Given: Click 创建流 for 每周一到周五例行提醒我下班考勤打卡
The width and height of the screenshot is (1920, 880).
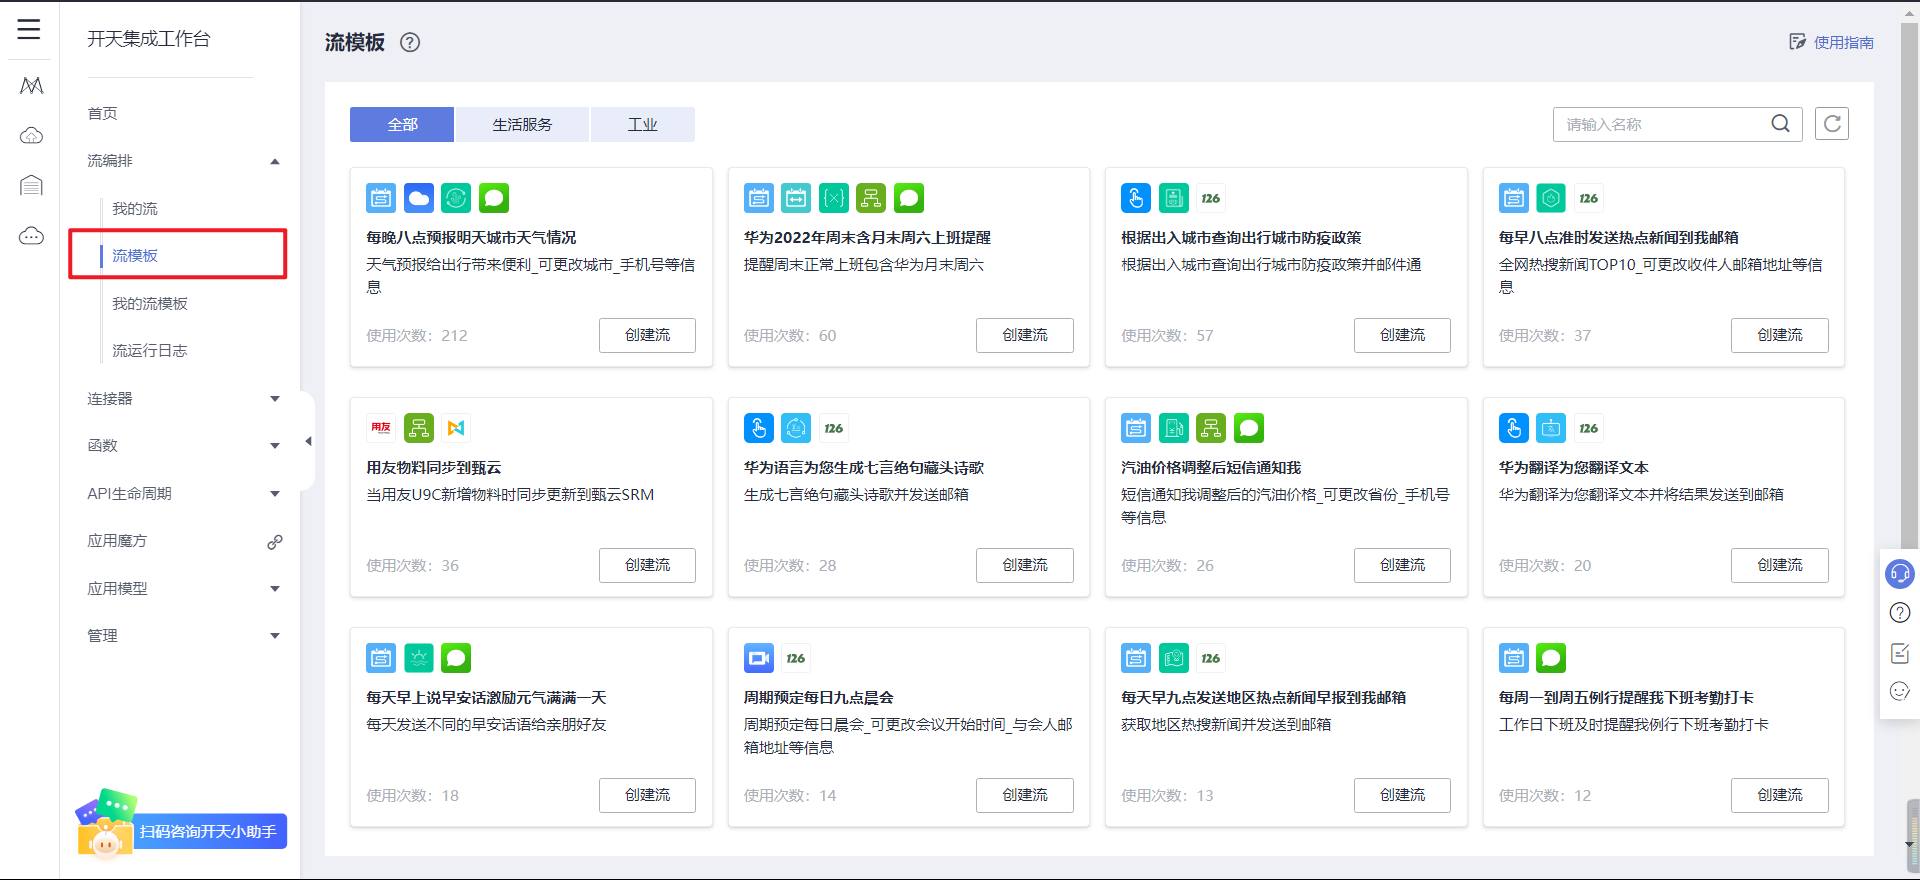Looking at the screenshot, I should pos(1780,795).
